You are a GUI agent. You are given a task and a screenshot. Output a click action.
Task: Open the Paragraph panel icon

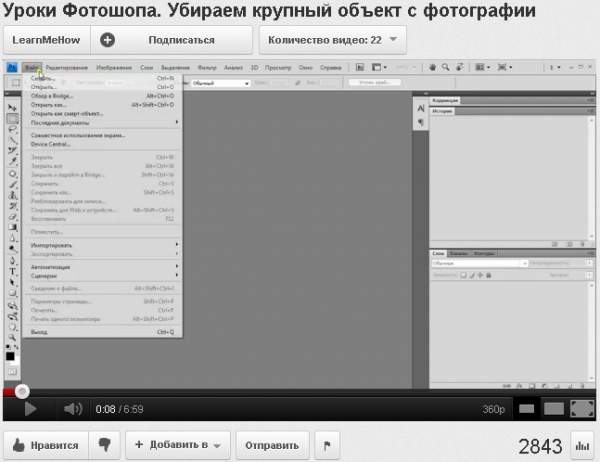421,122
